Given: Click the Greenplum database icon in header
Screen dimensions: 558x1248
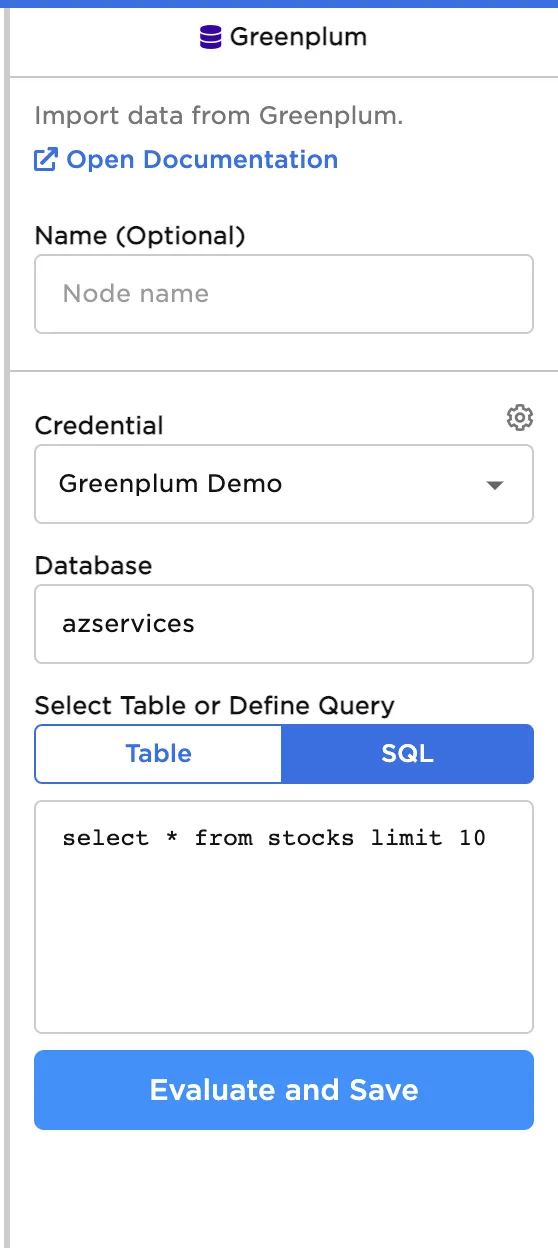Looking at the screenshot, I should pos(210,38).
